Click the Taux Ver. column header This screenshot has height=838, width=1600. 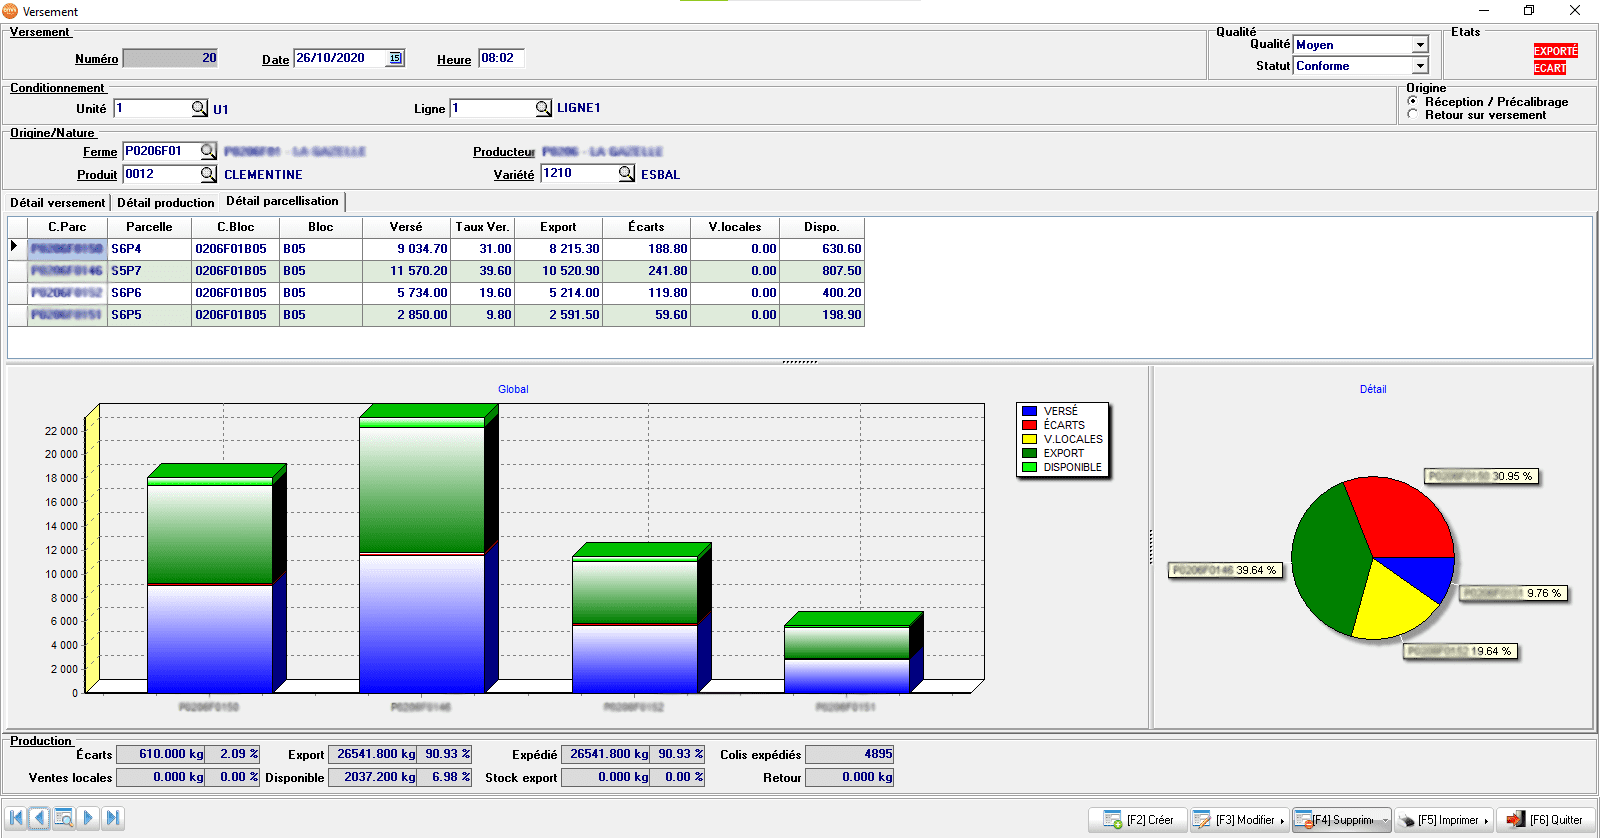[x=482, y=227]
